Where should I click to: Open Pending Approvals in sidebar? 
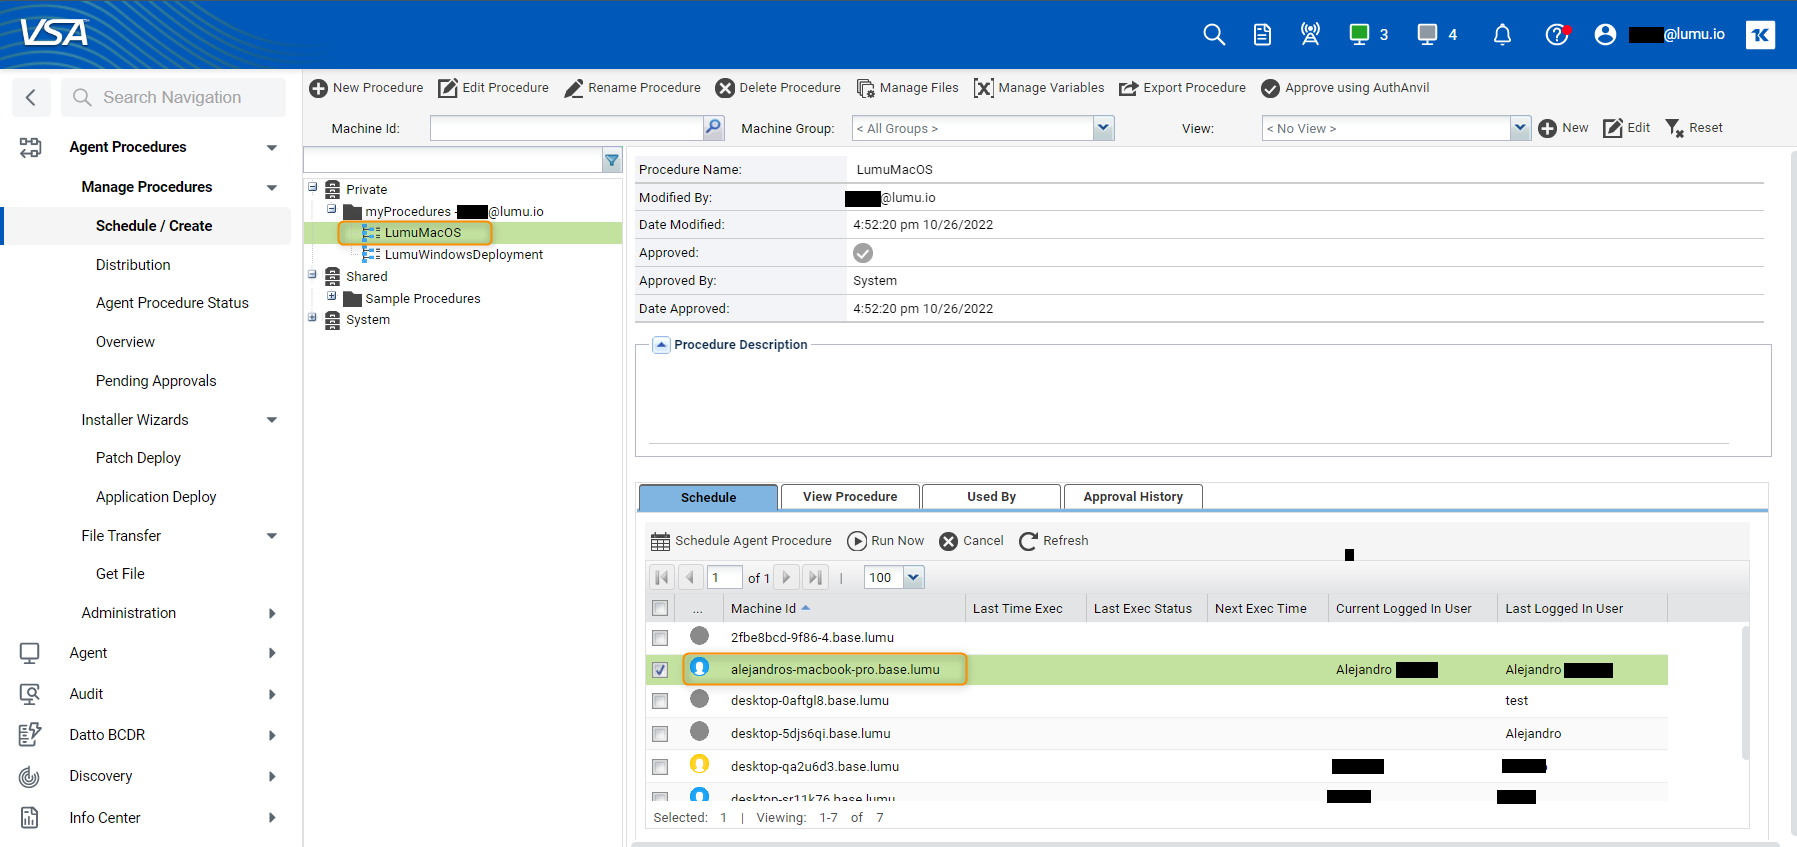[x=156, y=381]
